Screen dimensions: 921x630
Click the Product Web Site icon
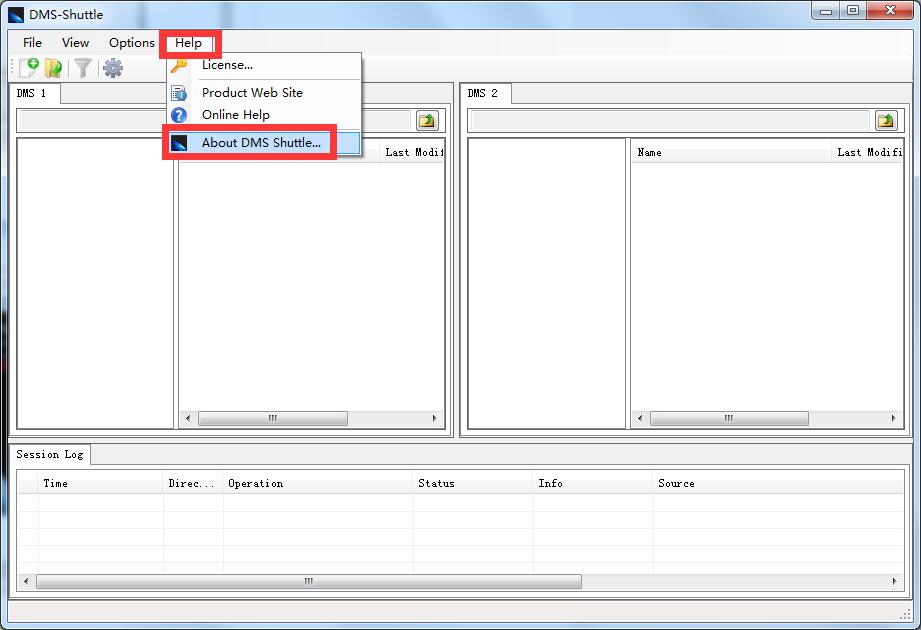[x=179, y=93]
